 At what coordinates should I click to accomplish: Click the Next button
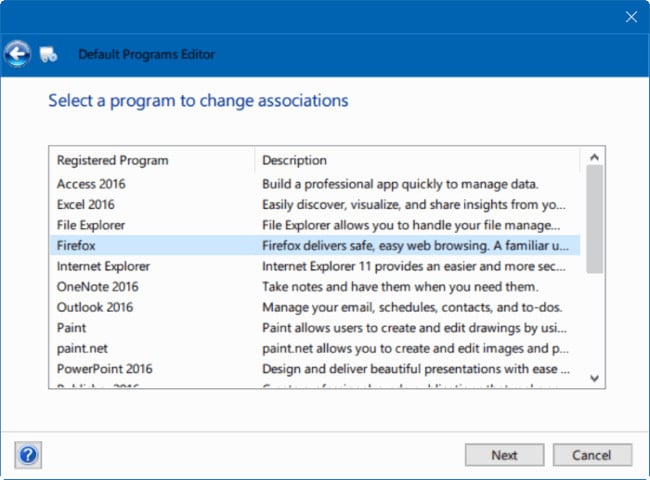tap(504, 455)
